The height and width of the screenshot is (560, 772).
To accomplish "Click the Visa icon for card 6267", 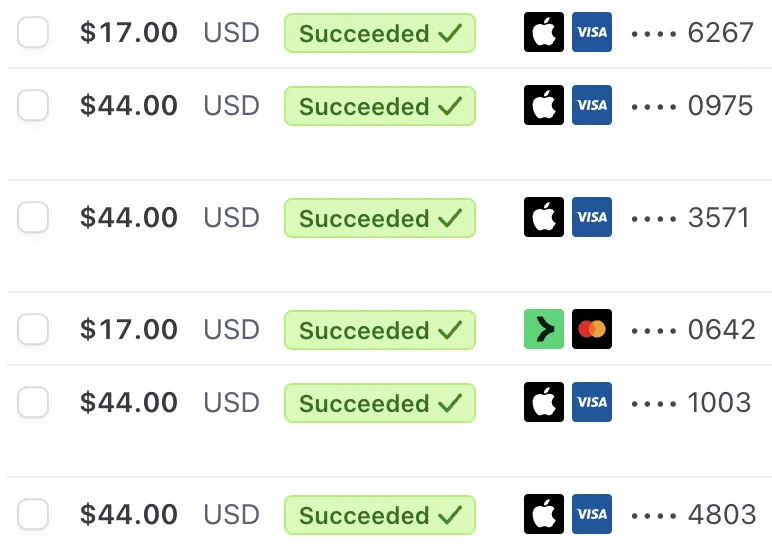I will click(592, 33).
